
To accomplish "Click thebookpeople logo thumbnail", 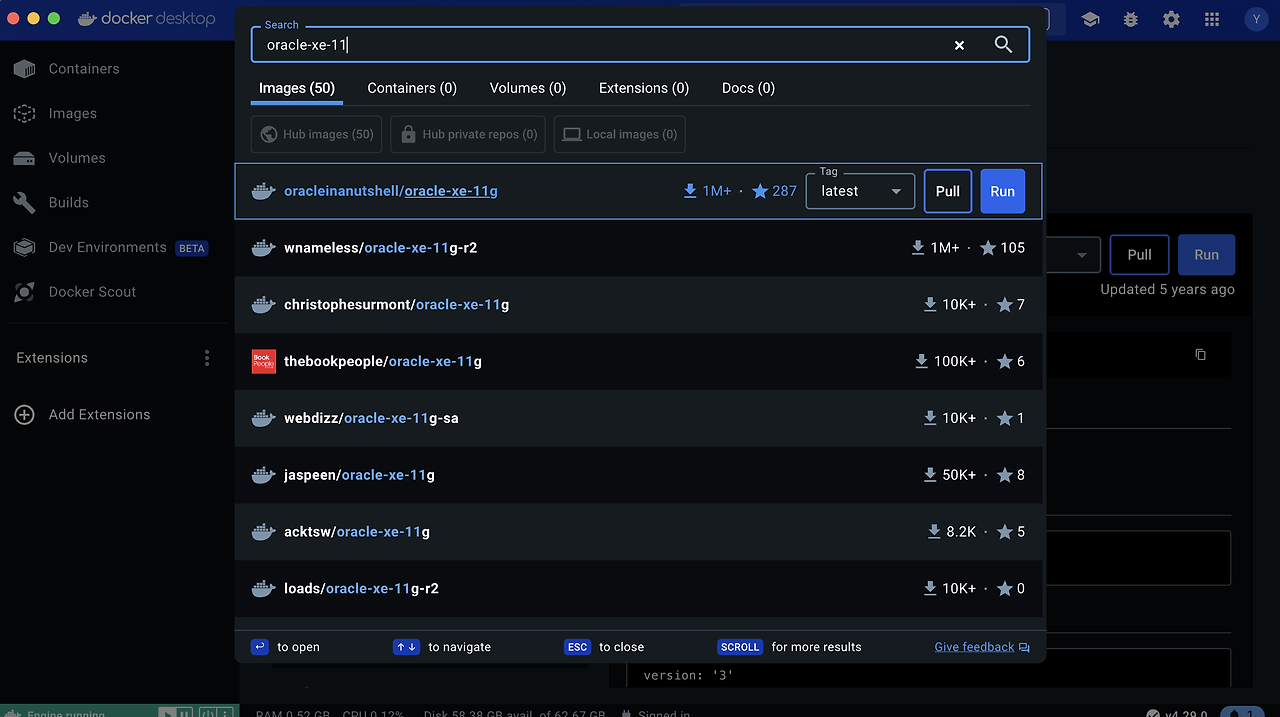I will point(263,361).
